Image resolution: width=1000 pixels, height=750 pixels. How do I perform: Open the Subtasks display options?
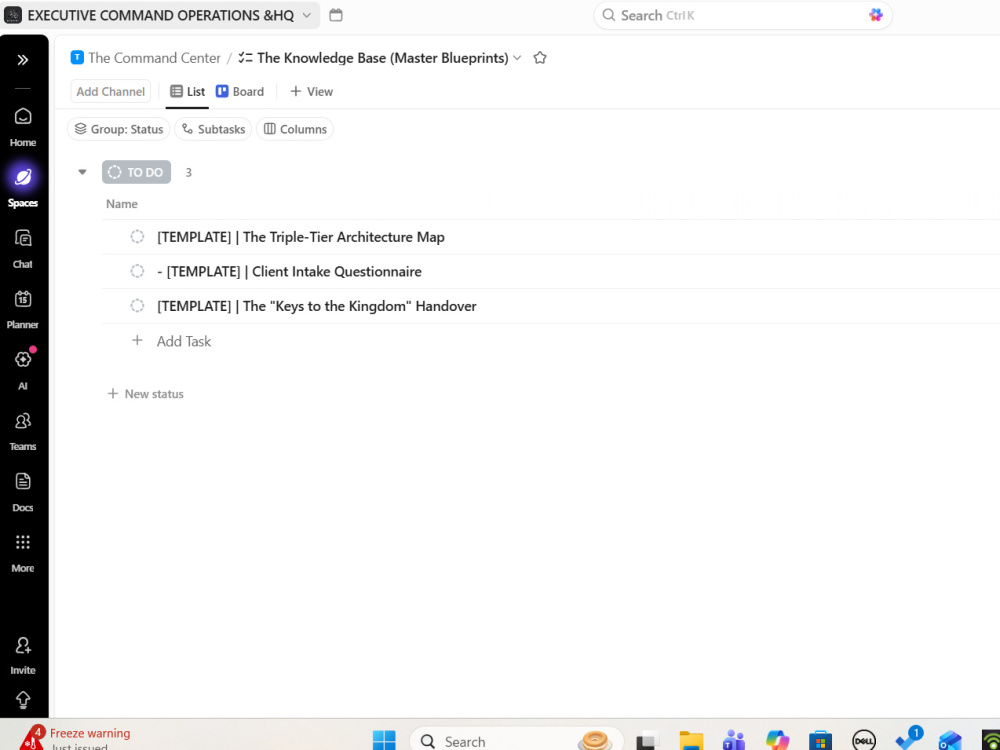pos(213,129)
